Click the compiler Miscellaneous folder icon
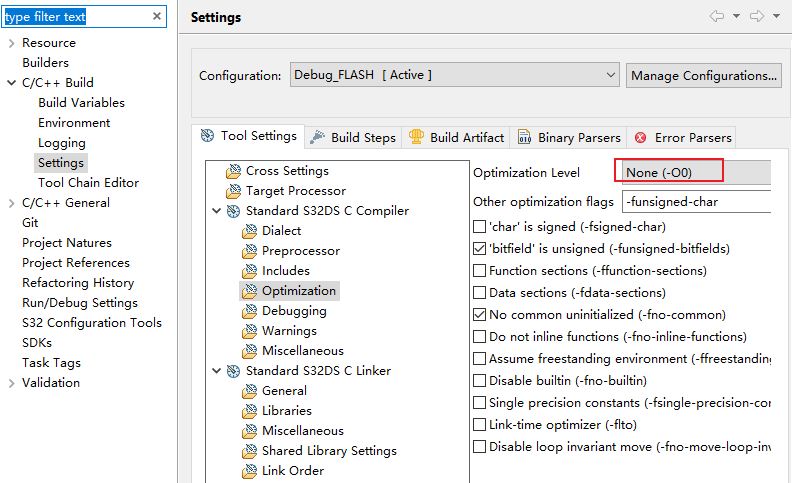 [250, 351]
